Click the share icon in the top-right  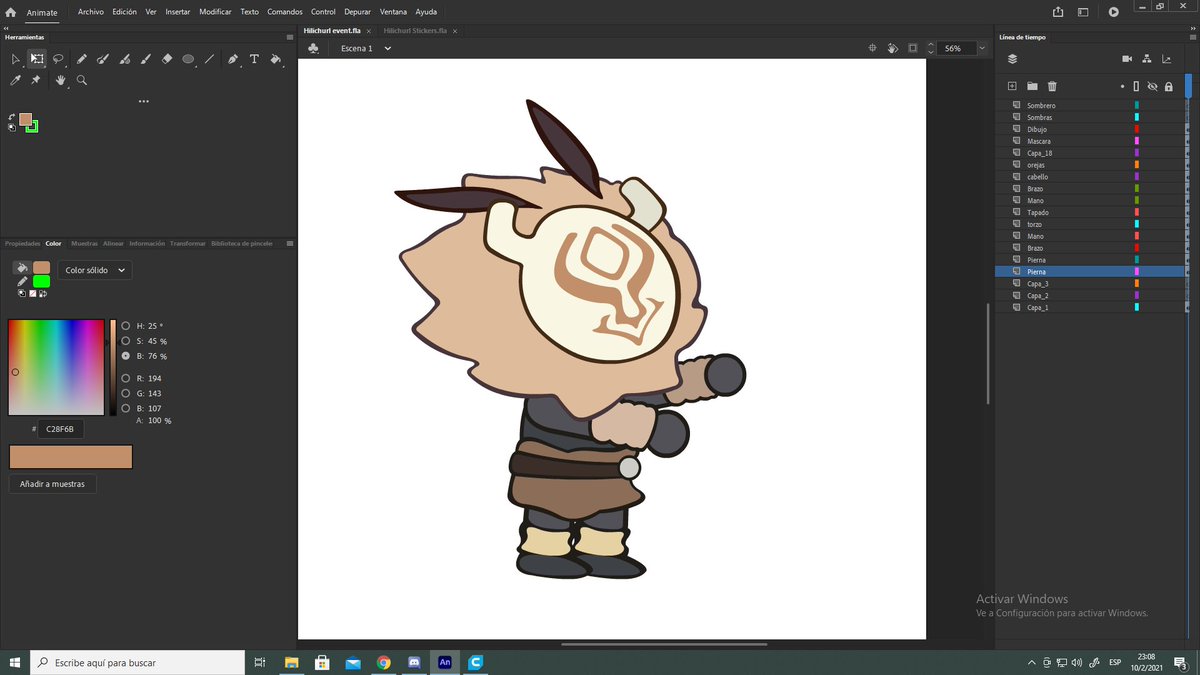[x=1058, y=12]
